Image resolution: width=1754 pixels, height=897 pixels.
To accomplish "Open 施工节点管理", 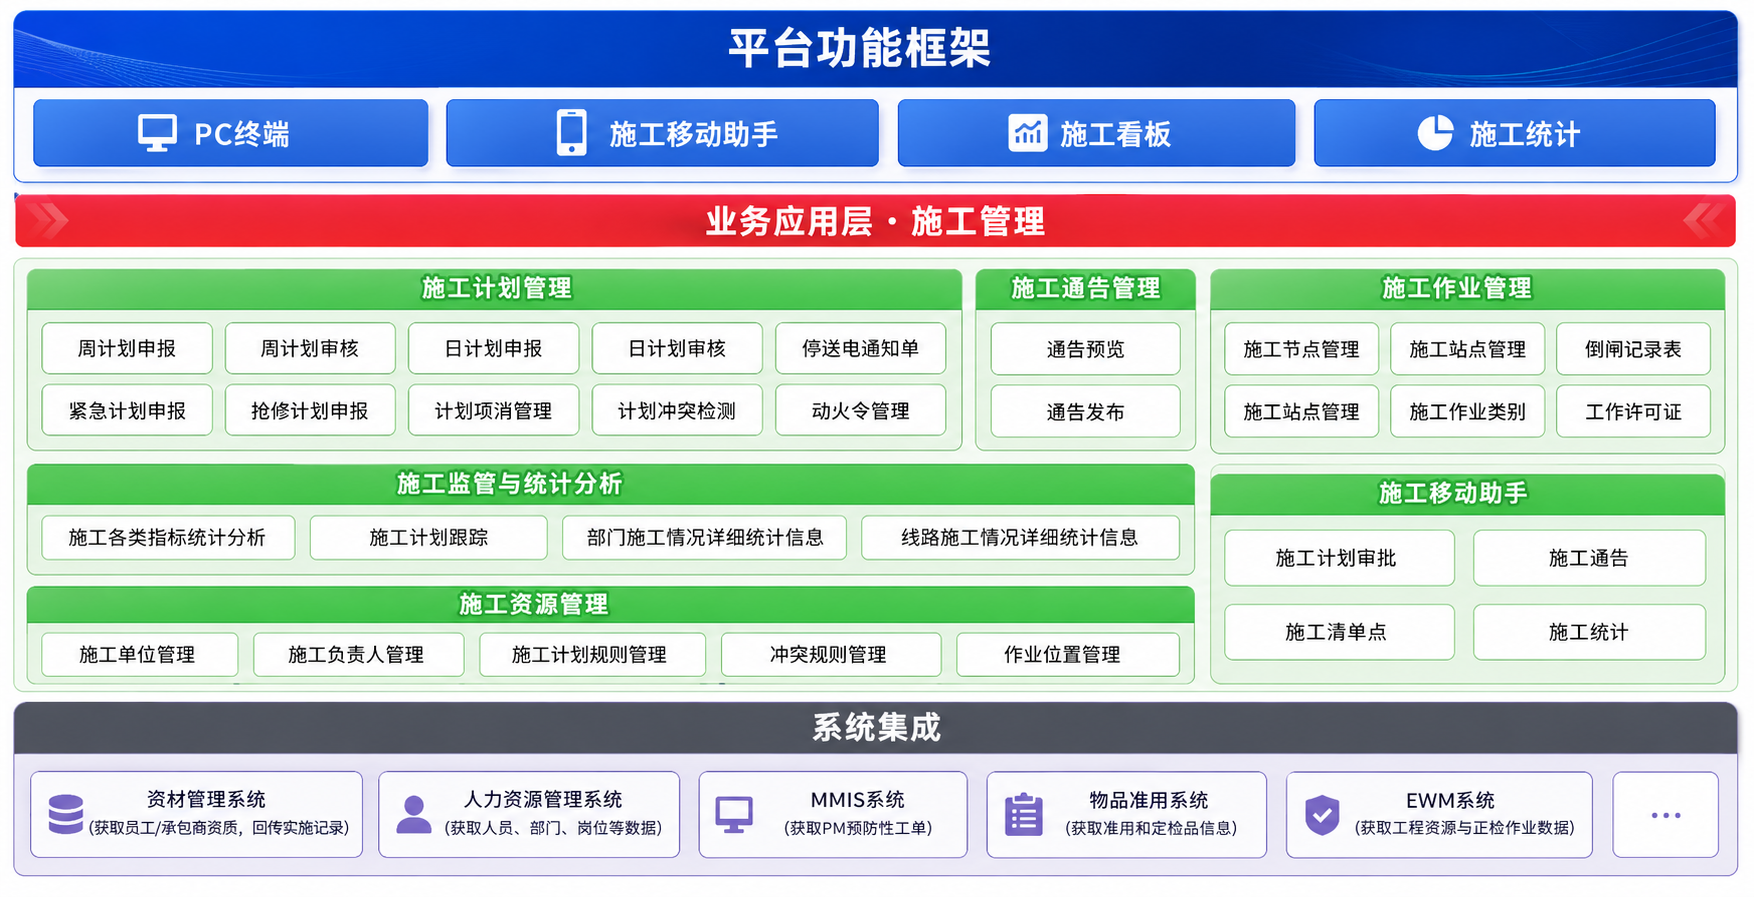I will pyautogui.click(x=1301, y=349).
